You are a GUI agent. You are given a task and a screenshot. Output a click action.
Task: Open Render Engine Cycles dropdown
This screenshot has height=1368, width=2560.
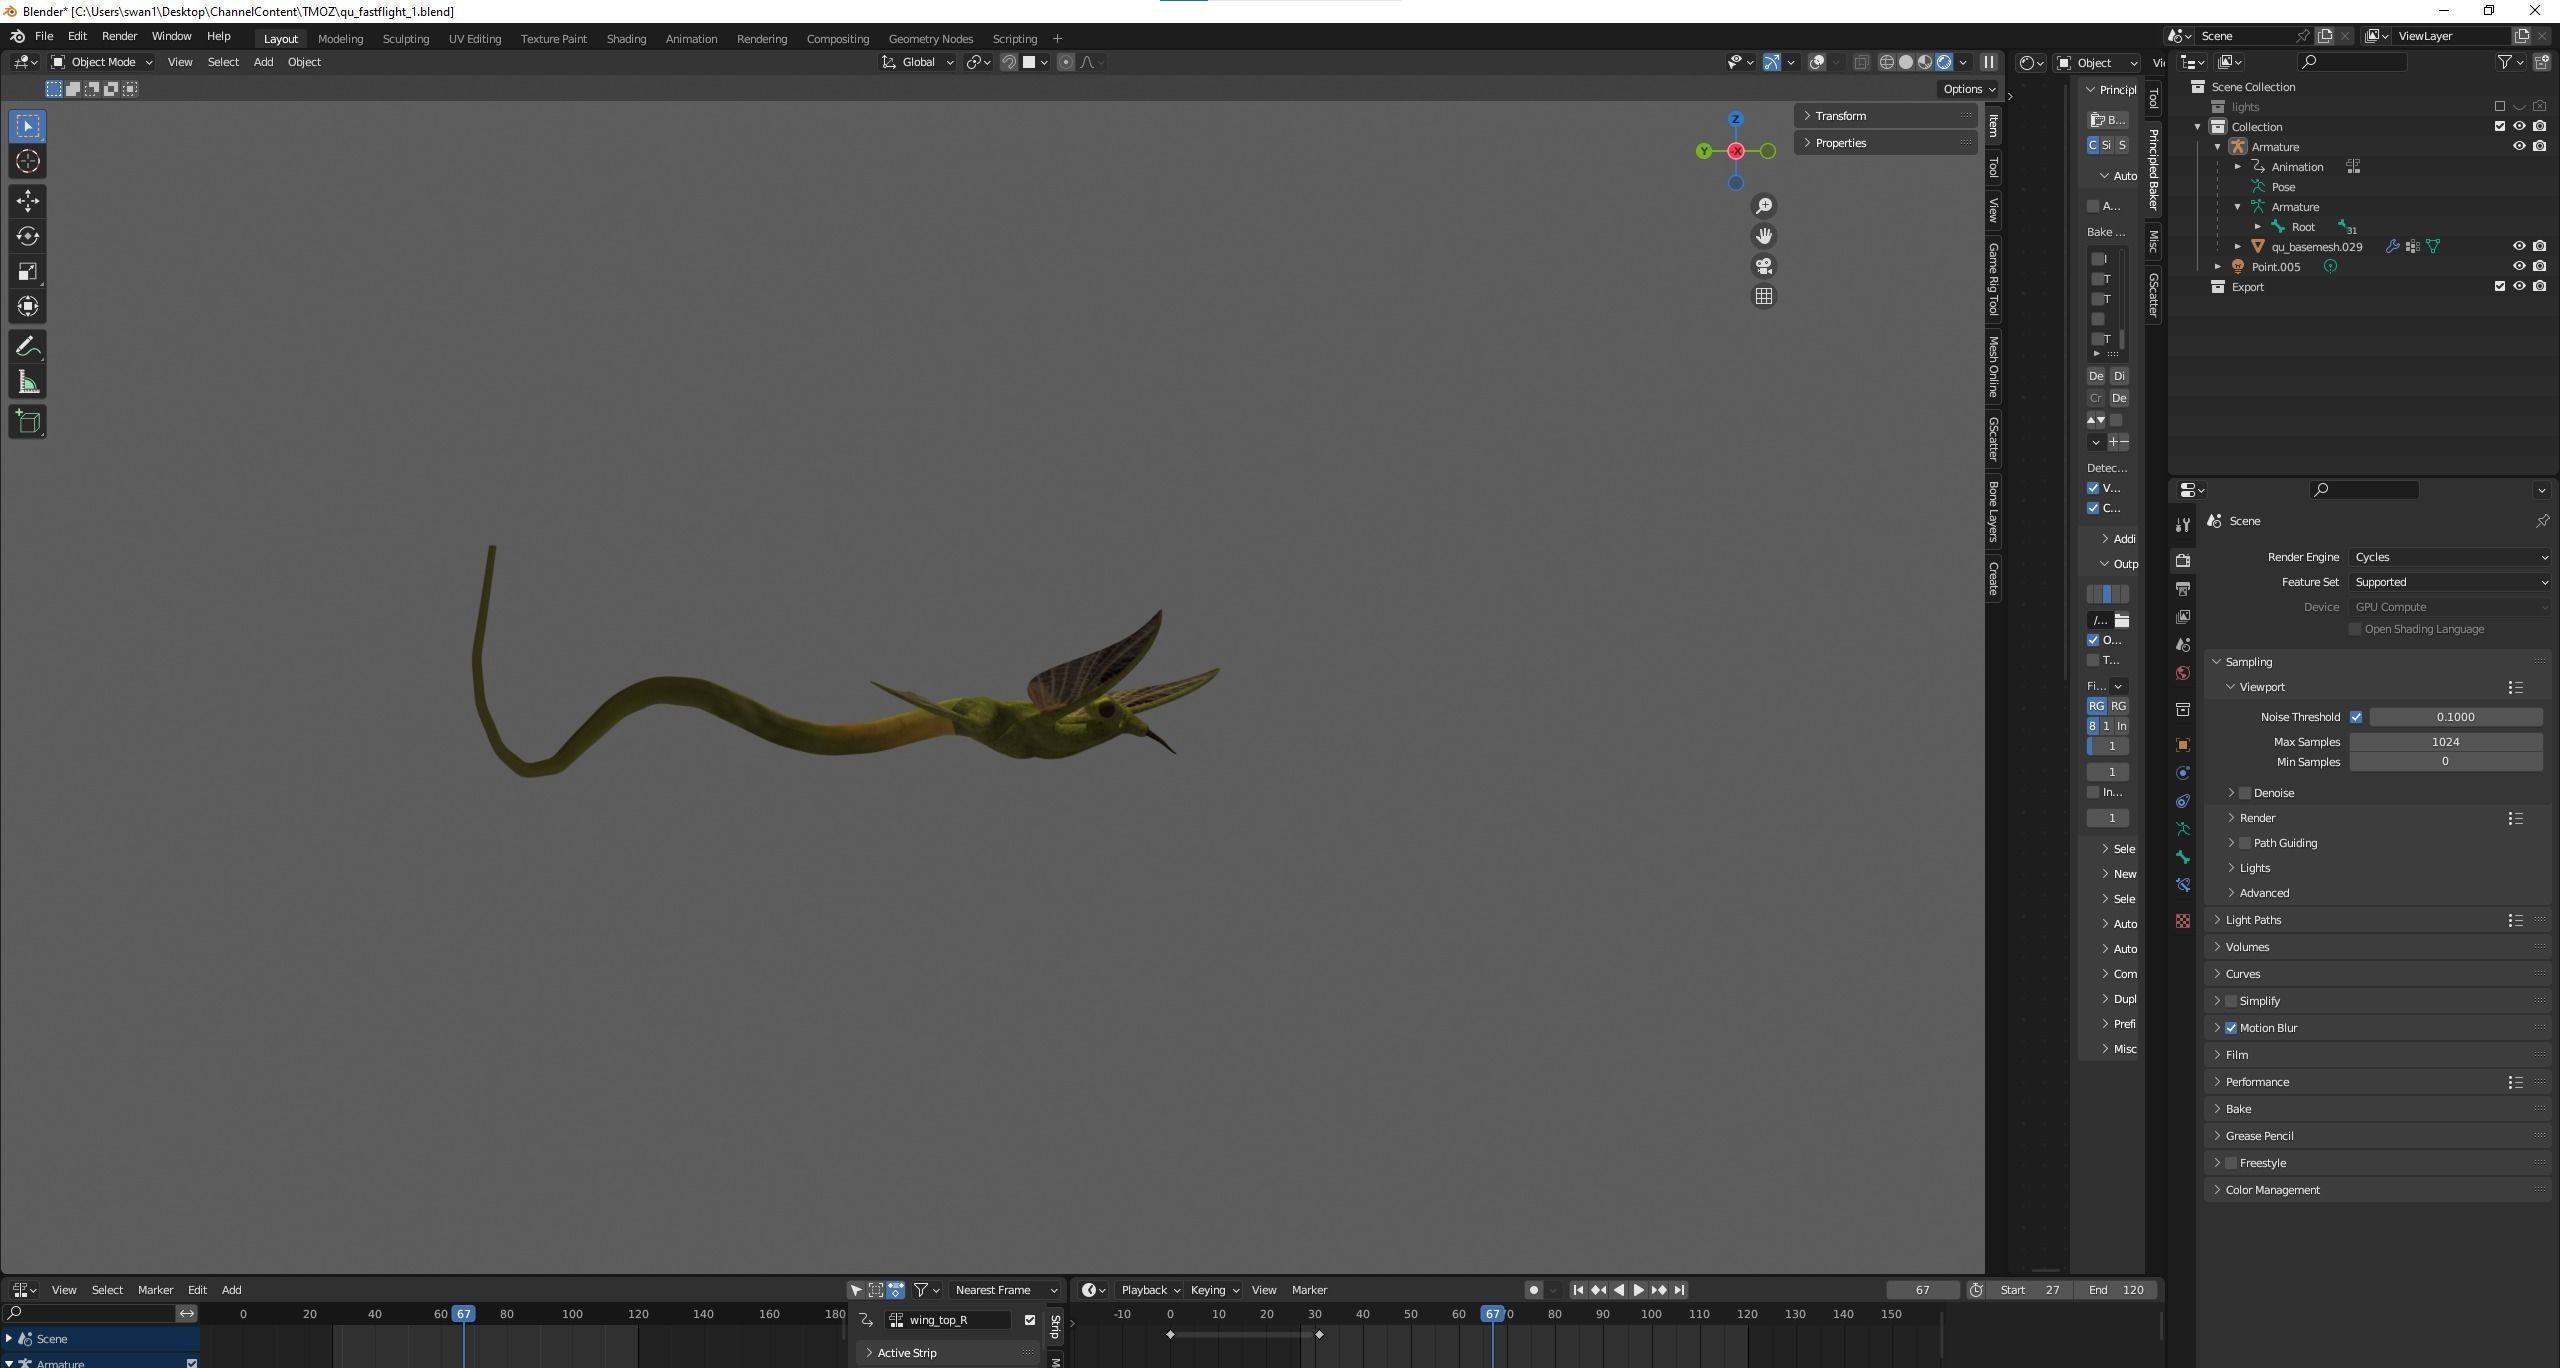[2450, 557]
